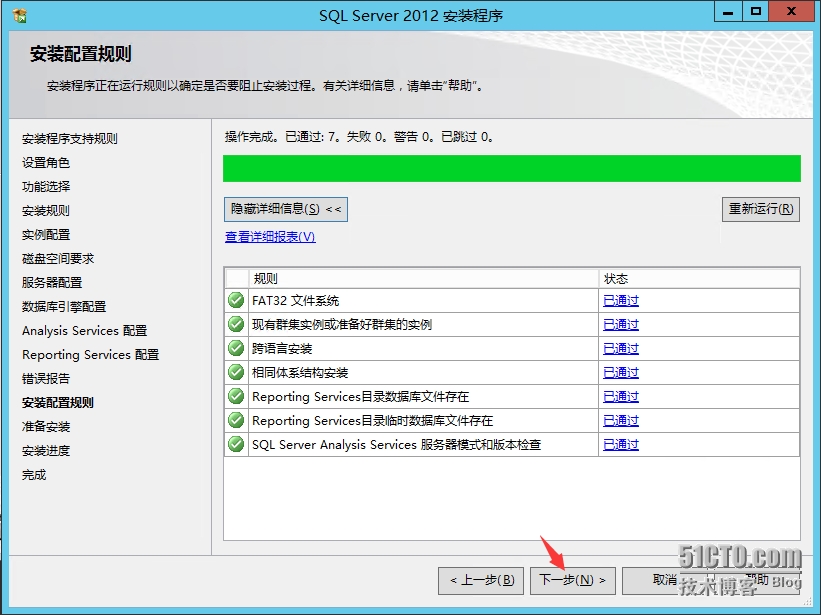Image resolution: width=821 pixels, height=615 pixels.
Task: Select Reporting Services 配置 step
Action: tap(91, 355)
